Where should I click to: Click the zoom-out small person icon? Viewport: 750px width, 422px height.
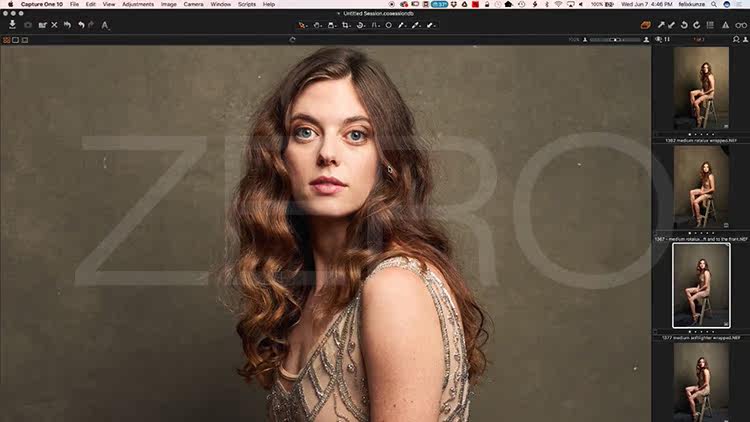(585, 40)
